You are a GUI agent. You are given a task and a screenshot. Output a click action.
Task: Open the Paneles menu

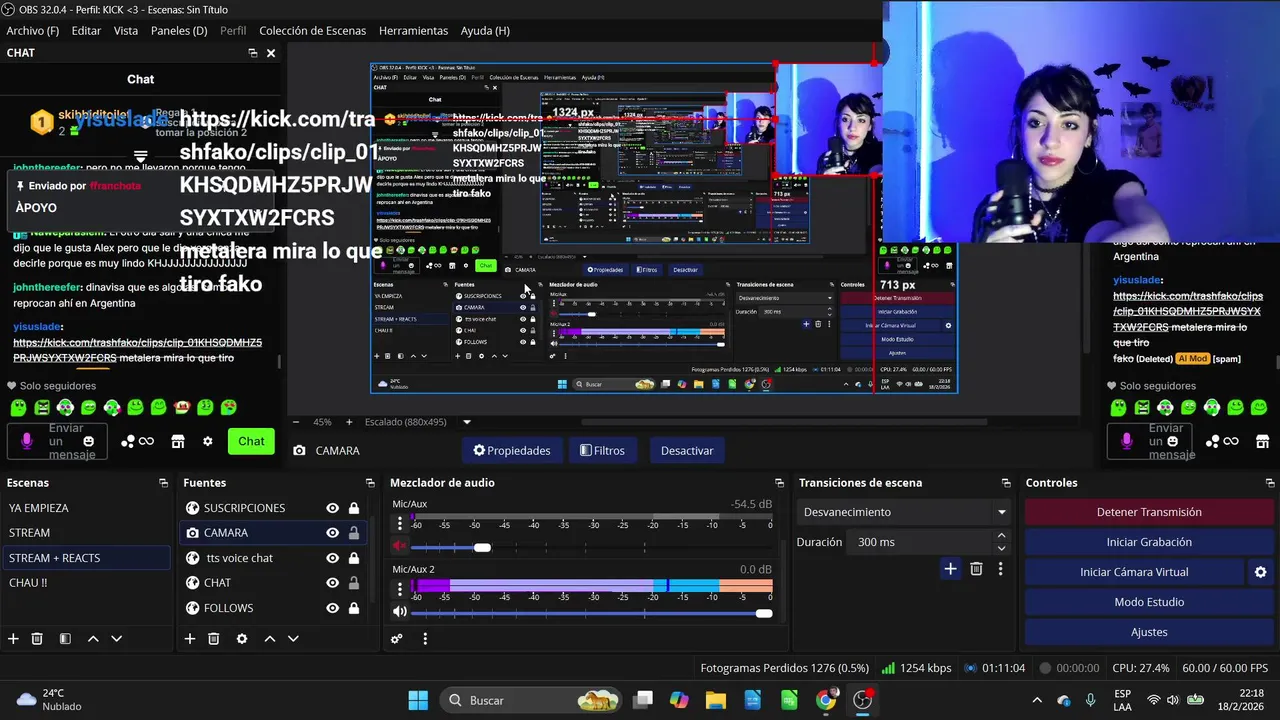click(x=179, y=31)
